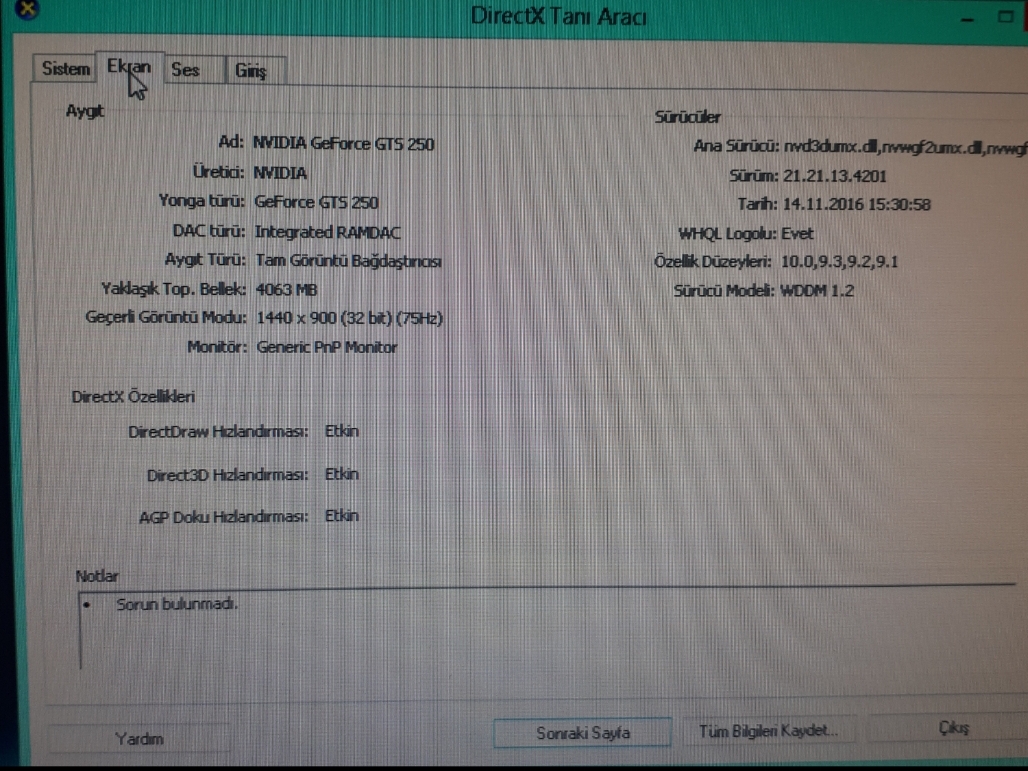Screen dimensions: 1028x771
Task: Click Direct3D Hızlandırması 'Etkin' value
Action: (342, 474)
